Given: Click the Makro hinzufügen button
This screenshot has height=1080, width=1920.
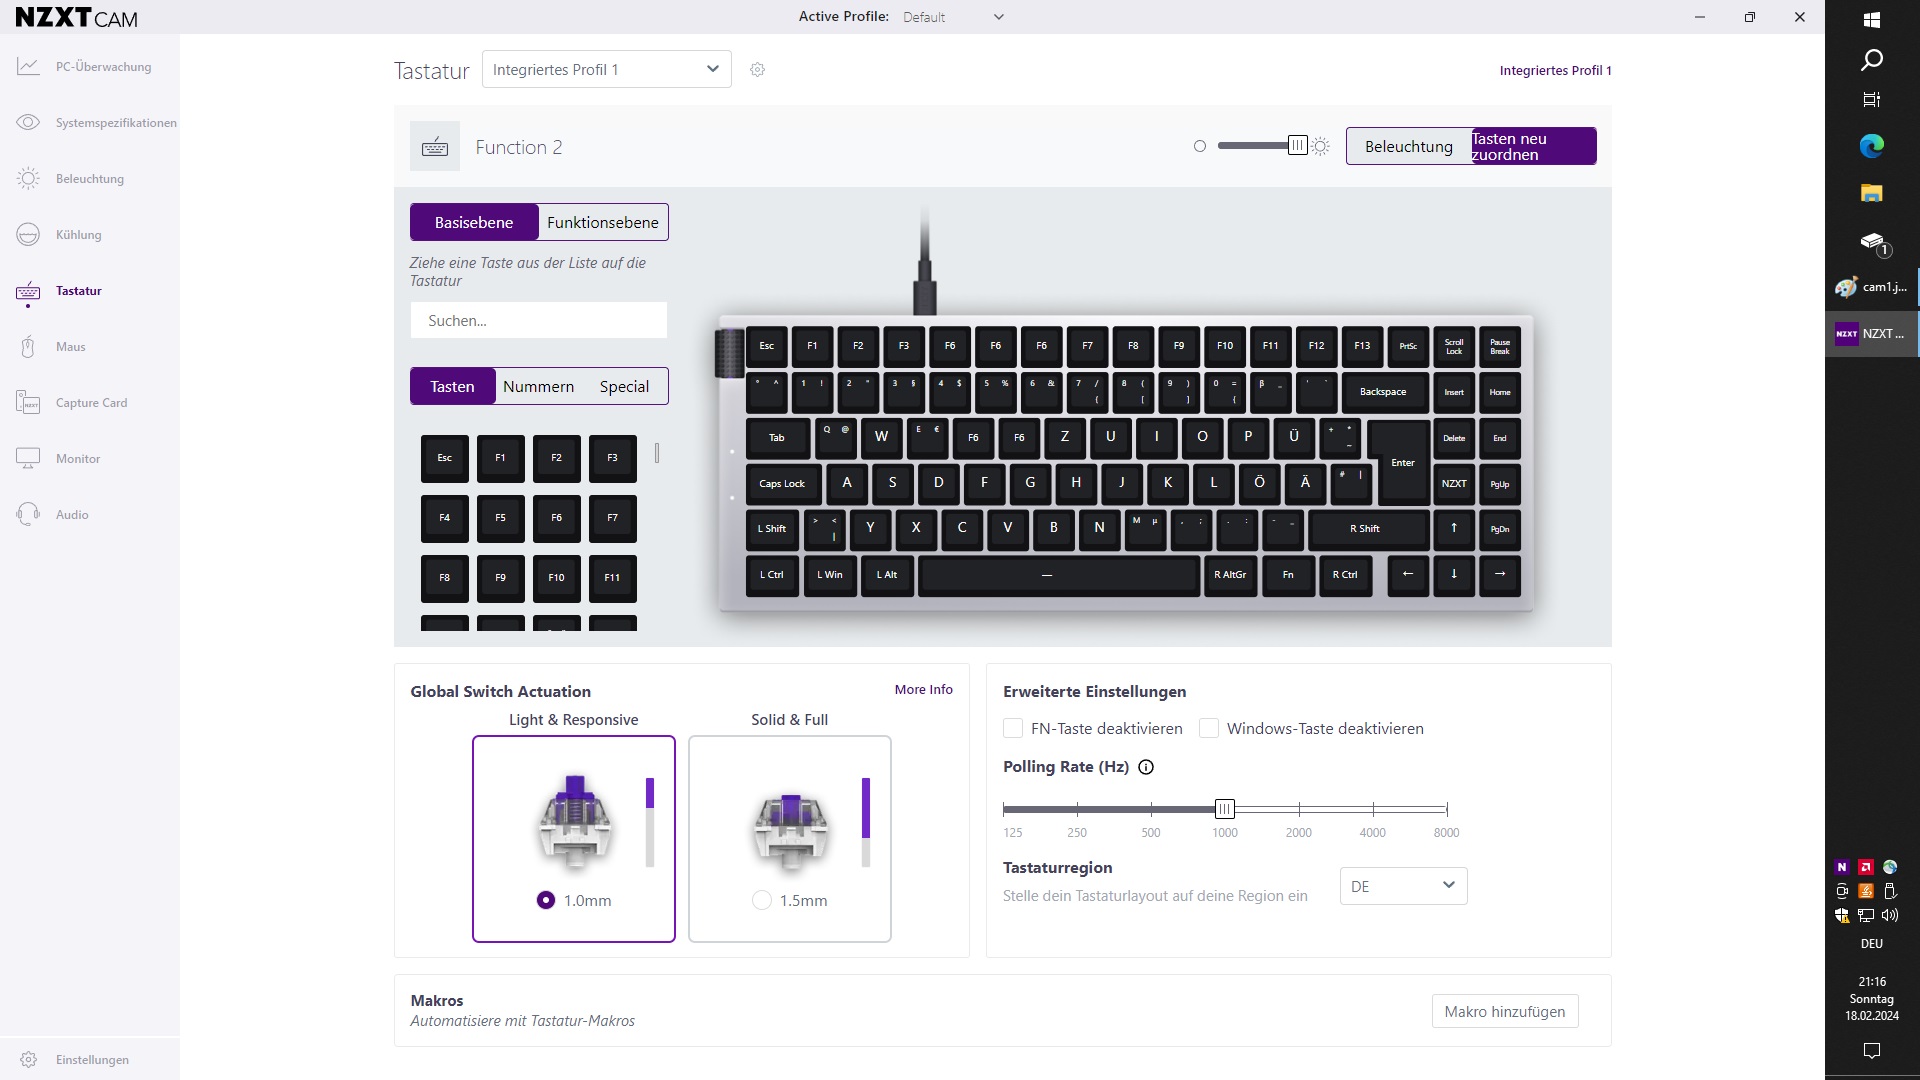Looking at the screenshot, I should (x=1504, y=1011).
